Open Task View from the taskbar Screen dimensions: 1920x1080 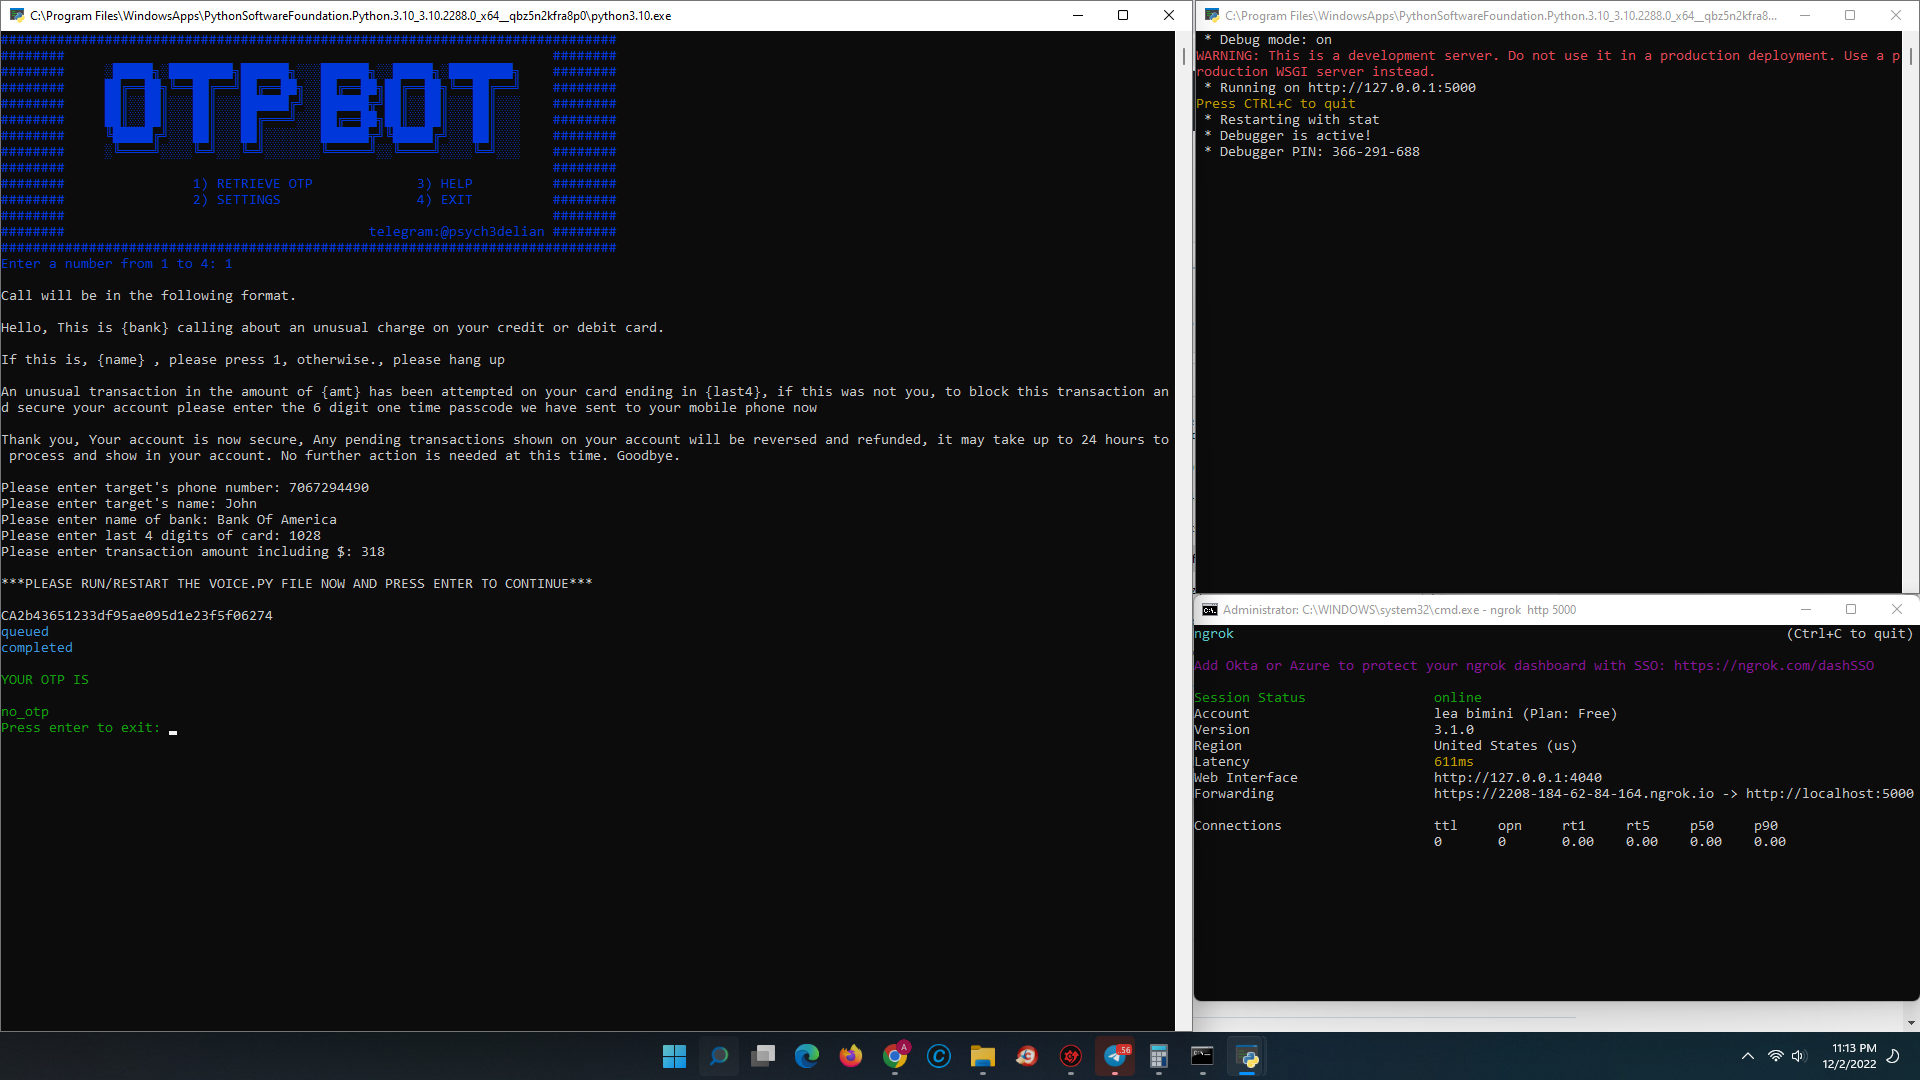coord(763,1056)
